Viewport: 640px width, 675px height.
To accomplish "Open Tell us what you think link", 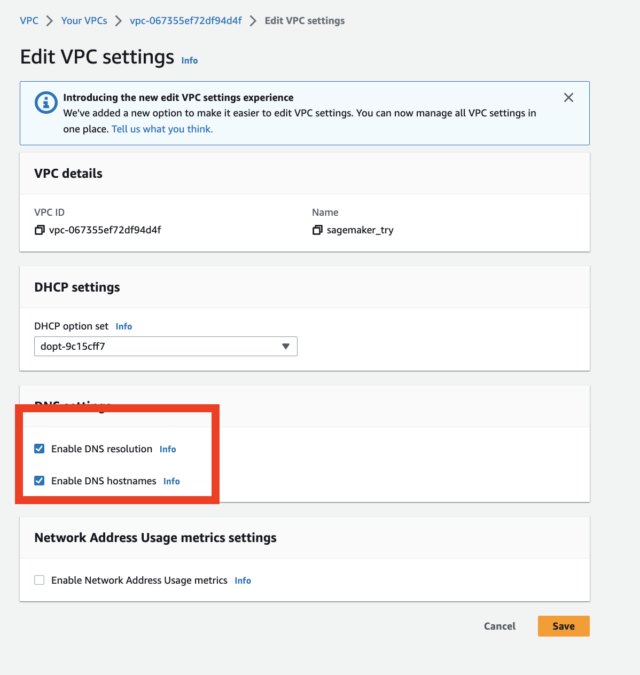I will 162,129.
